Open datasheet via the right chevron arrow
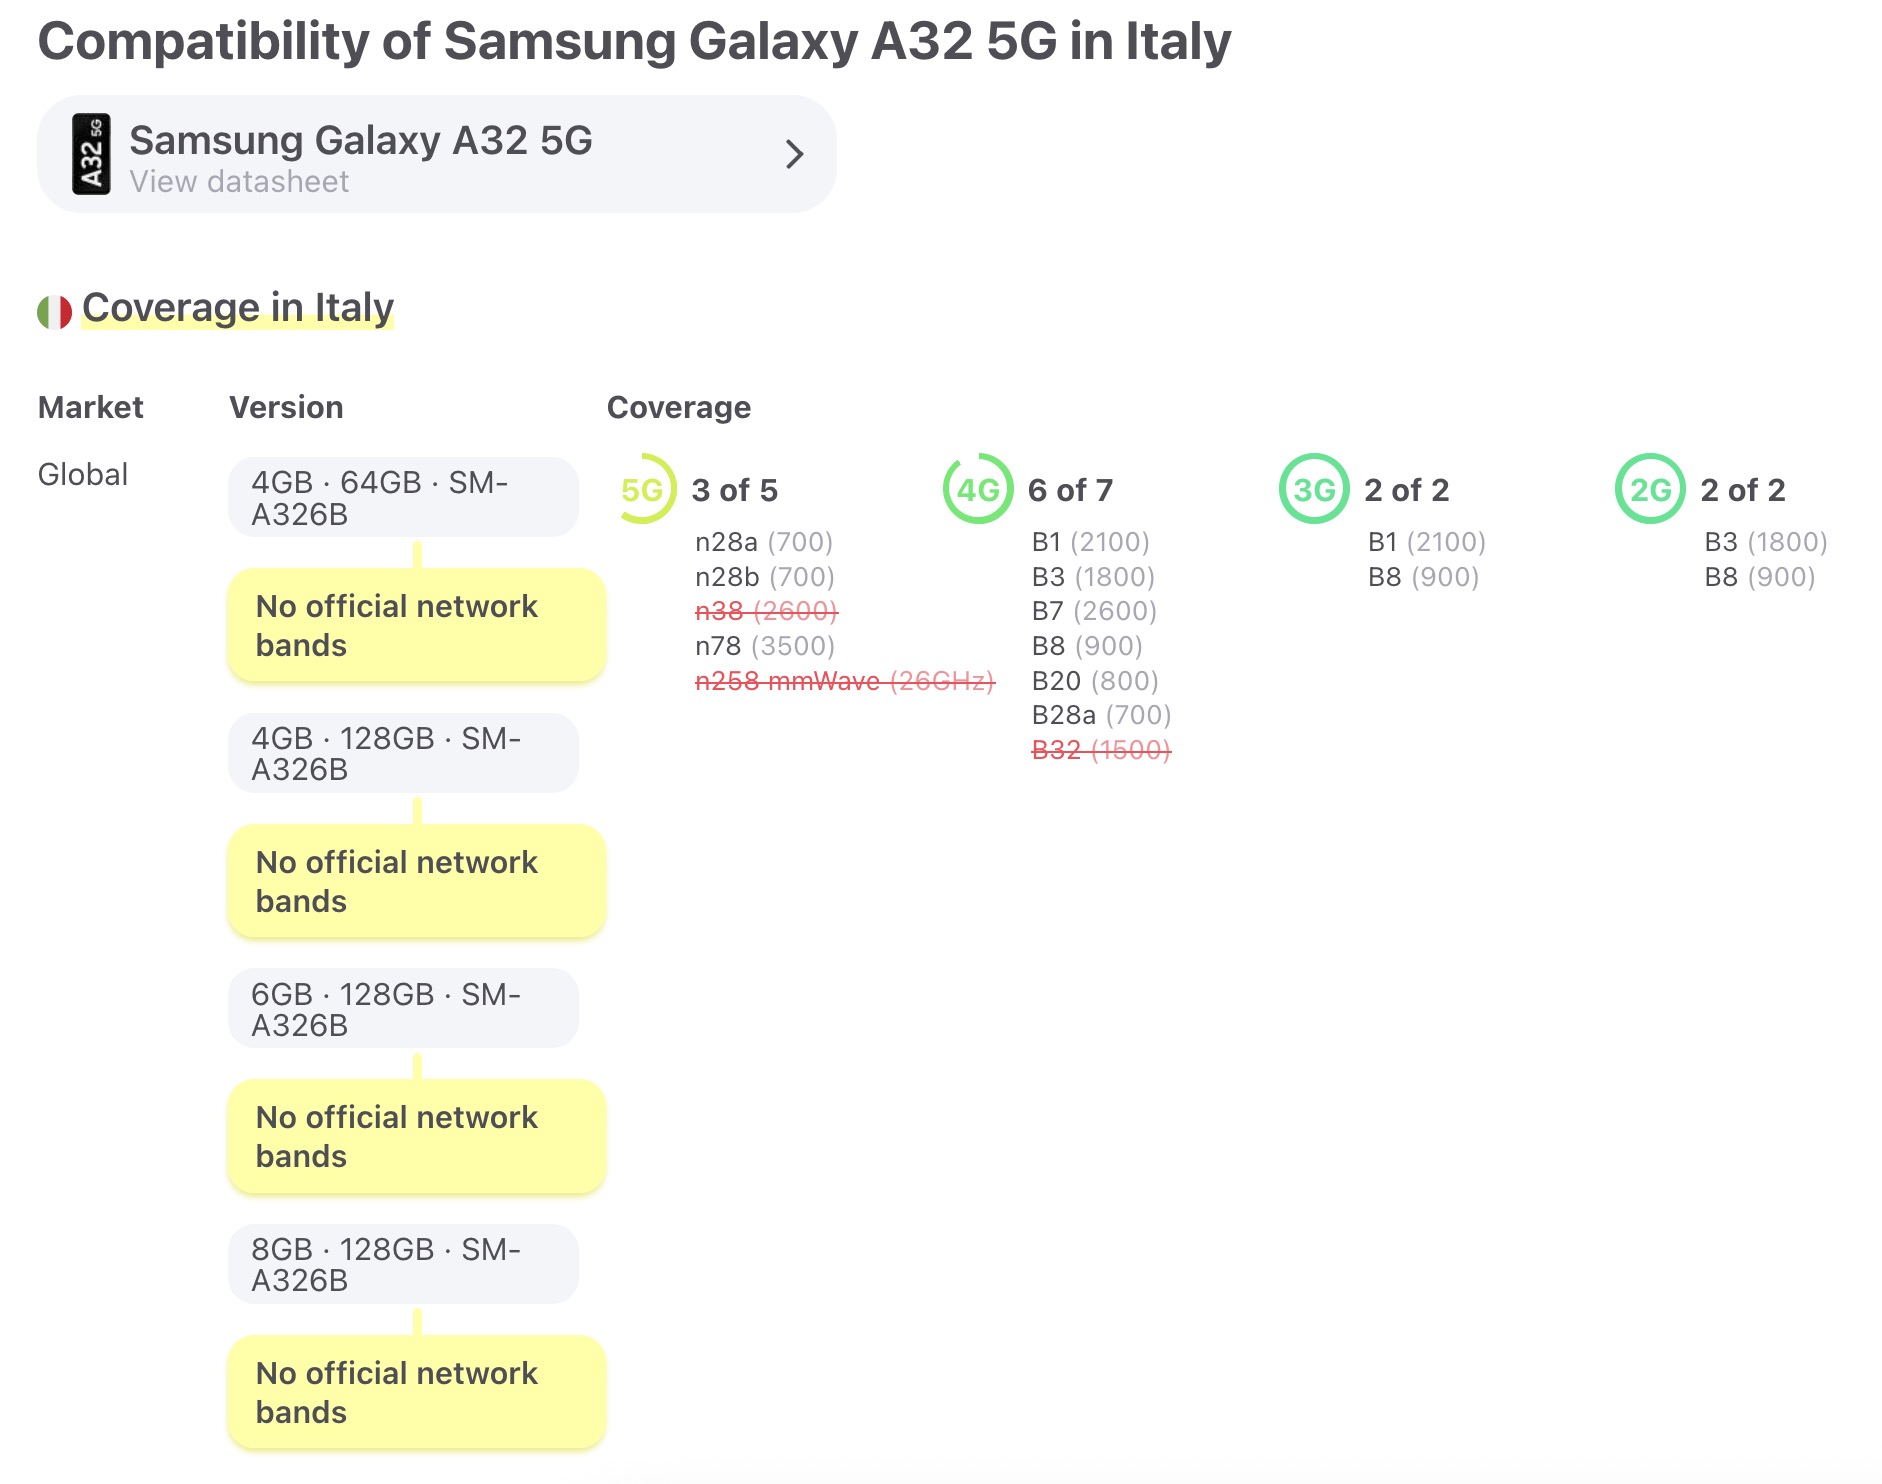Screen dimensions: 1882x1484 pos(794,154)
